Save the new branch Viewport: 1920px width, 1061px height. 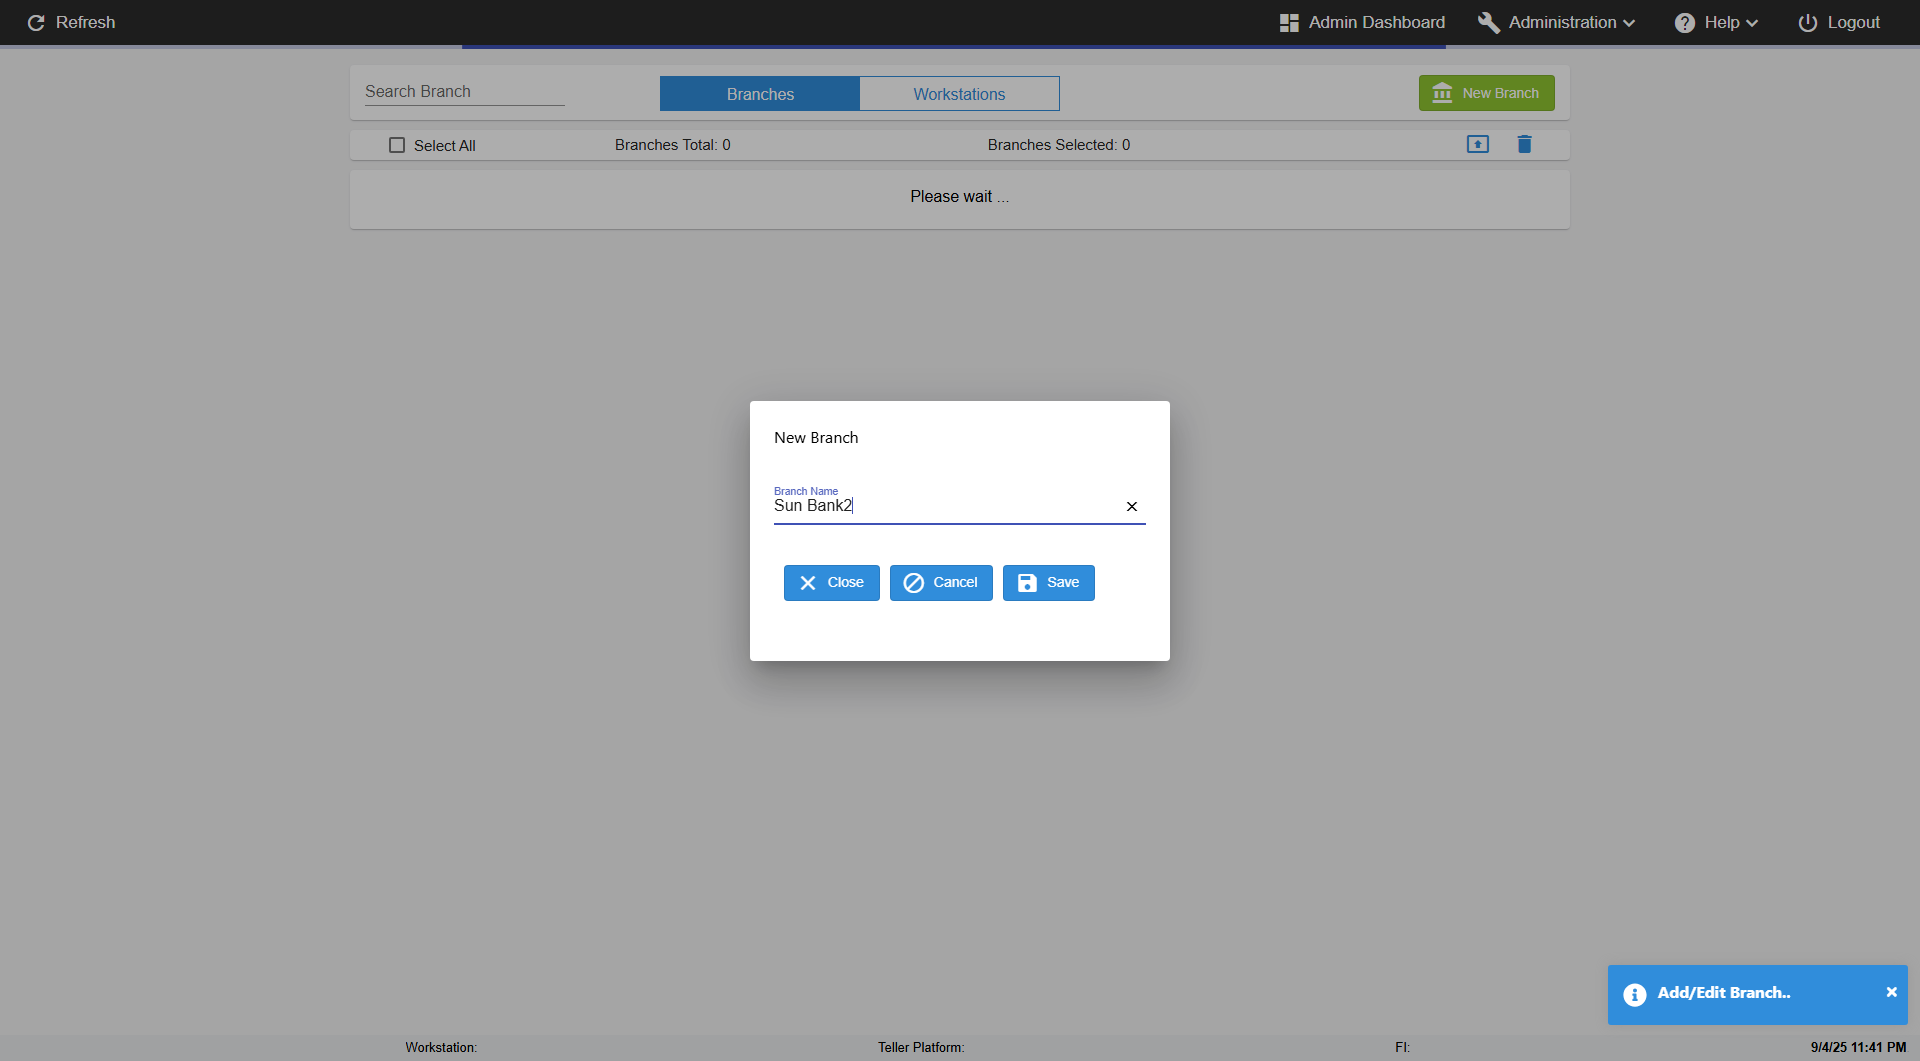1048,583
